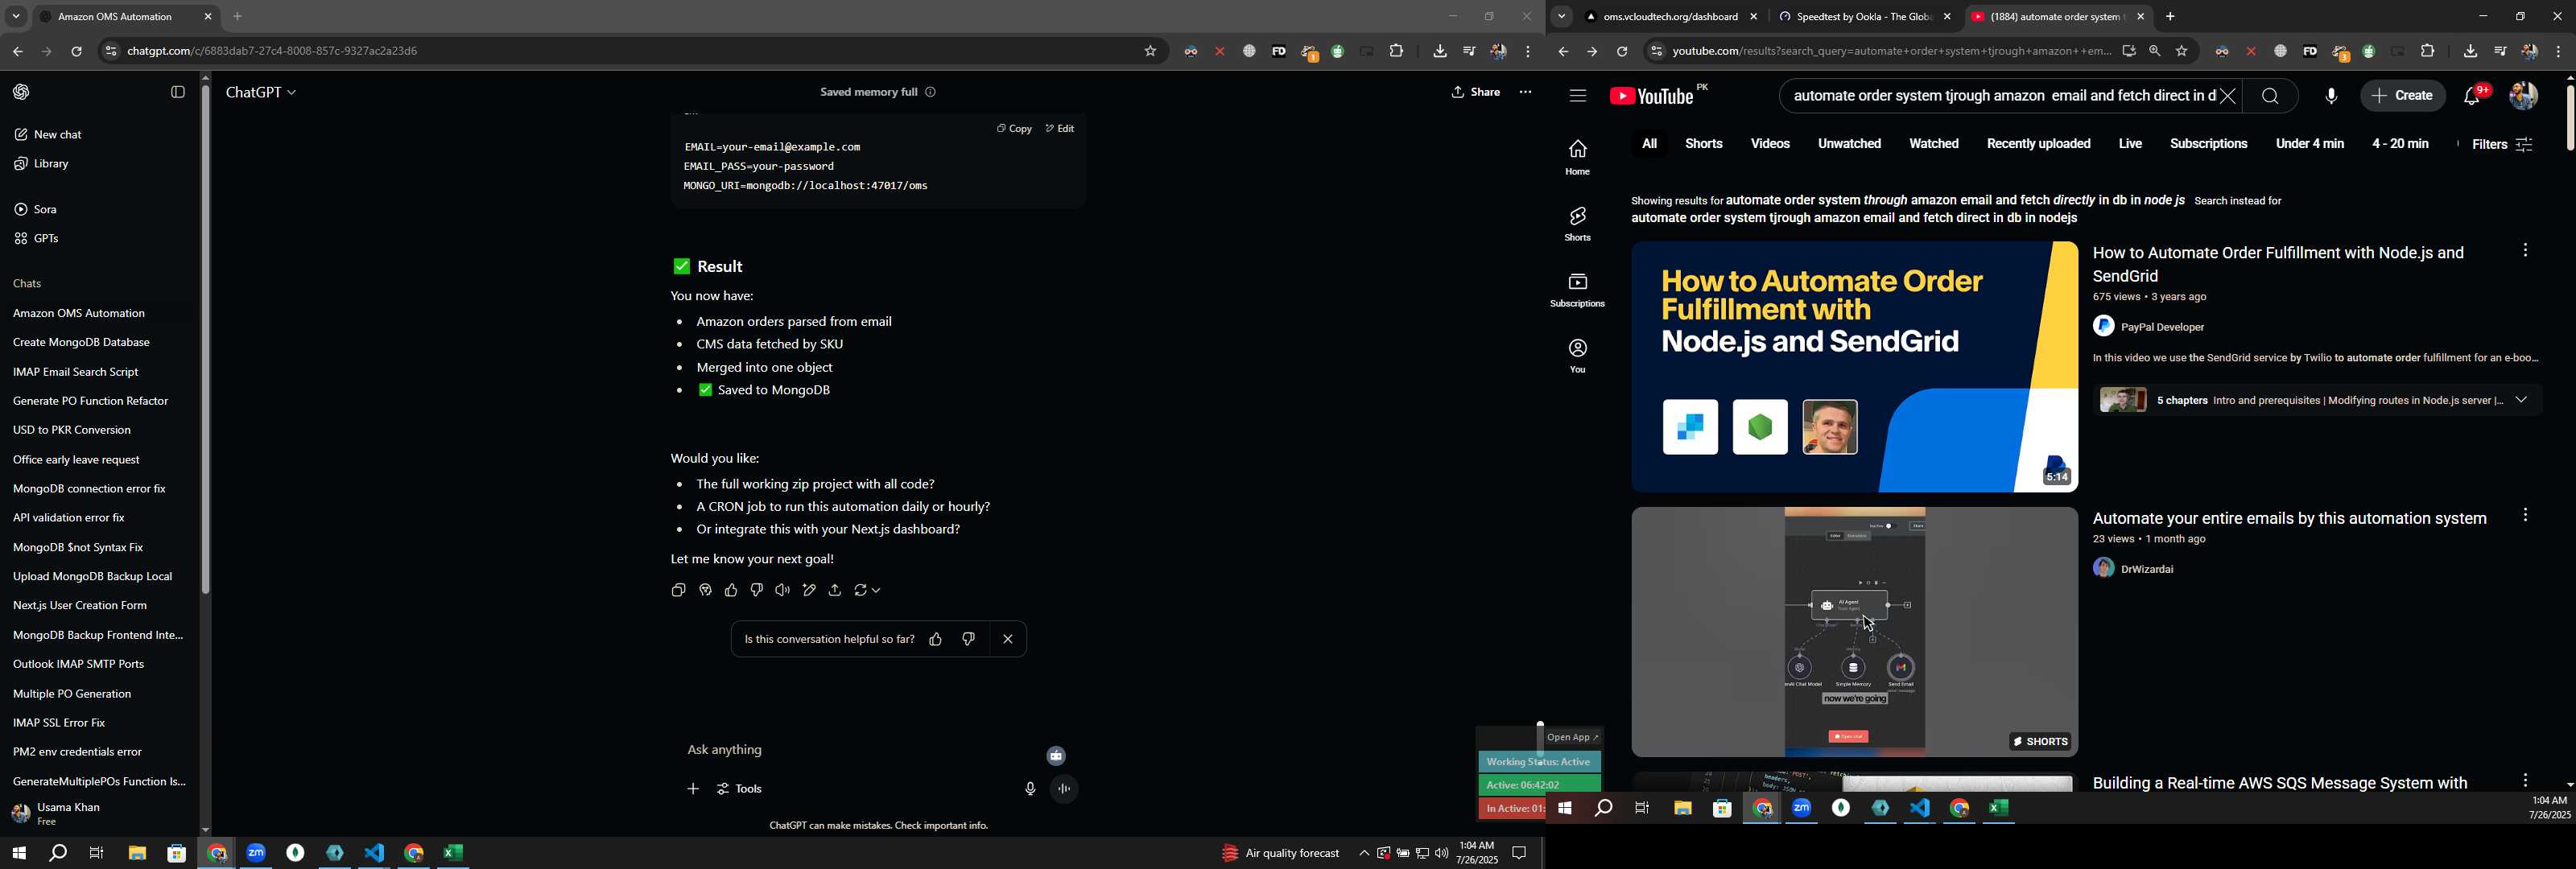Expand the 5 chapters section
This screenshot has width=2576, height=869.
[2521, 401]
